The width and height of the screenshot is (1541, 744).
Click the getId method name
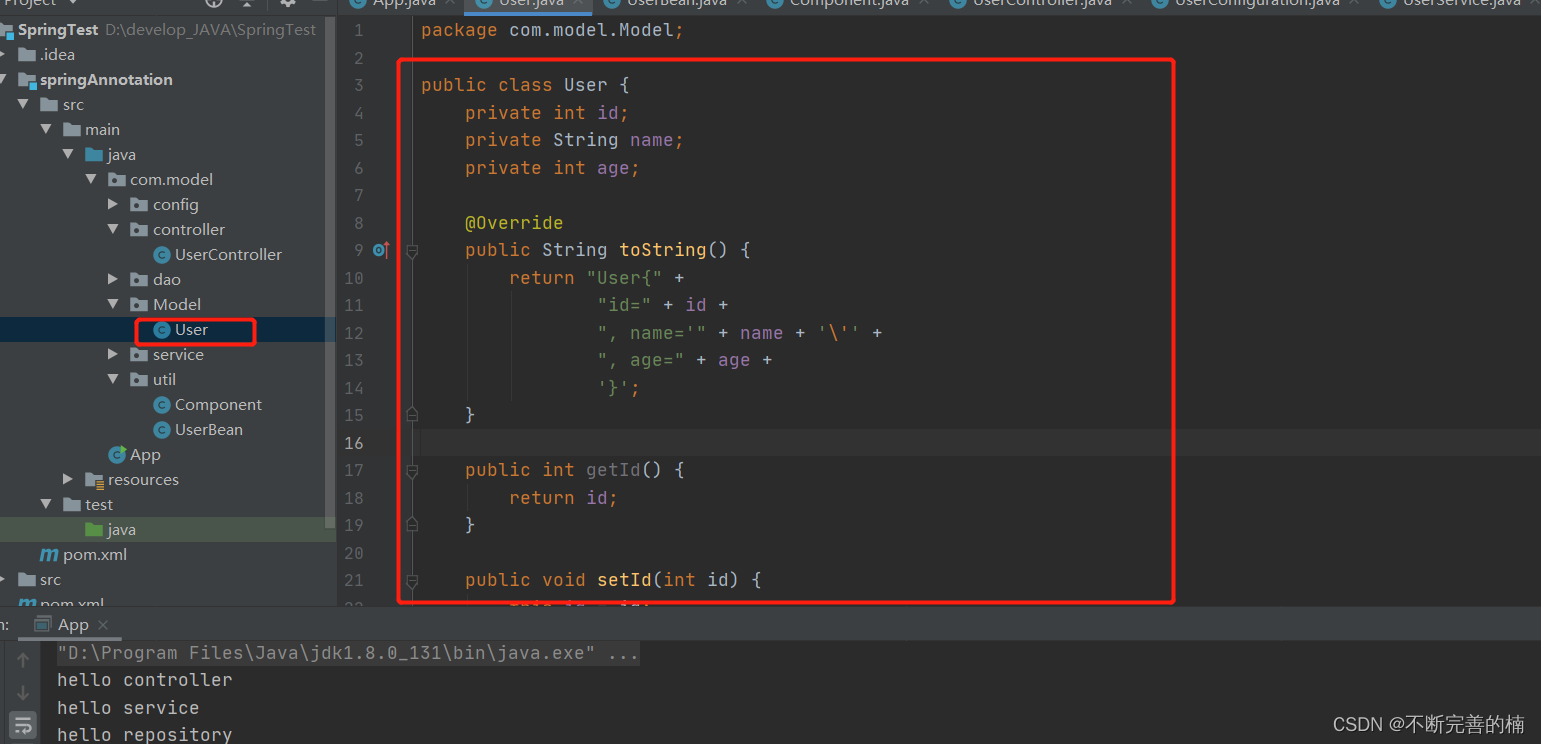613,470
